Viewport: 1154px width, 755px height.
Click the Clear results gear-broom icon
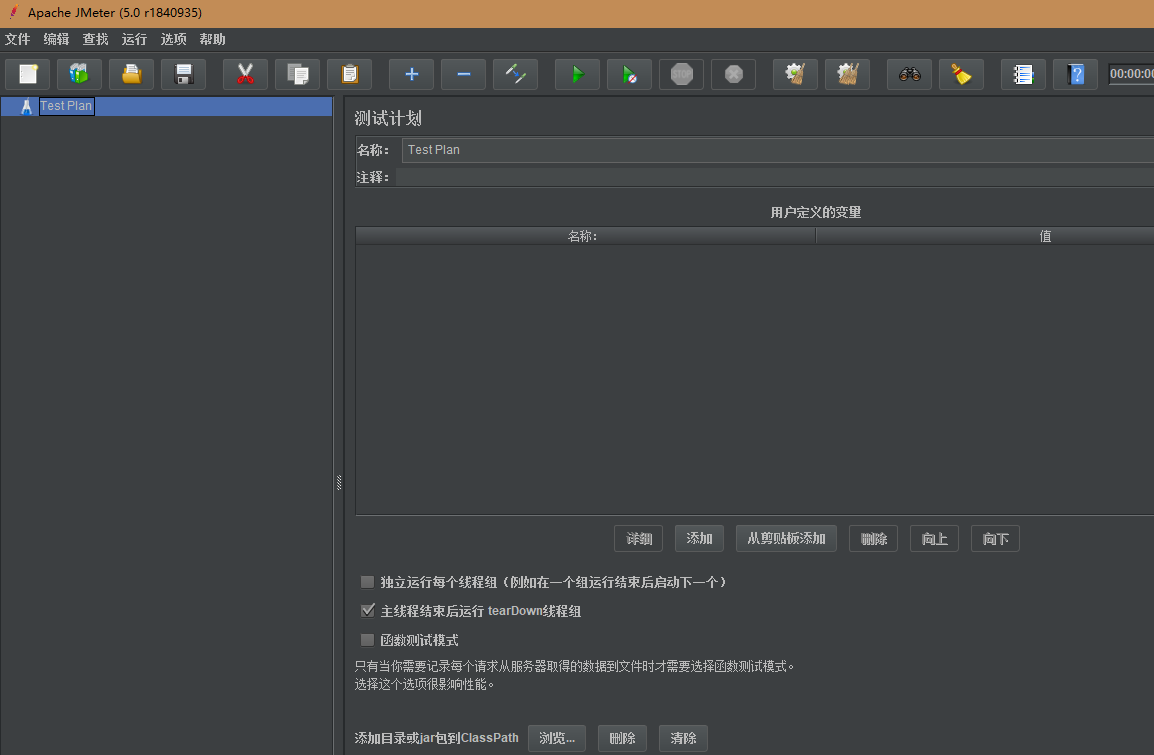click(x=796, y=74)
